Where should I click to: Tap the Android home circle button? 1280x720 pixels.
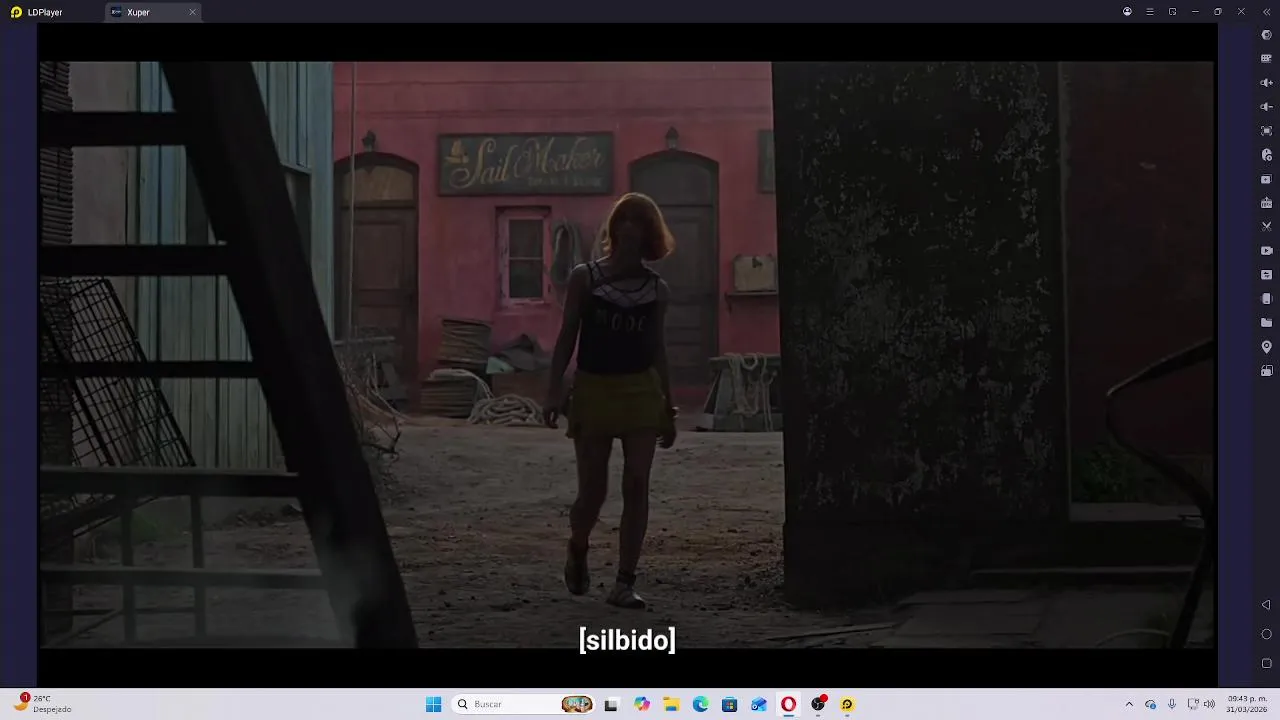point(1266,634)
